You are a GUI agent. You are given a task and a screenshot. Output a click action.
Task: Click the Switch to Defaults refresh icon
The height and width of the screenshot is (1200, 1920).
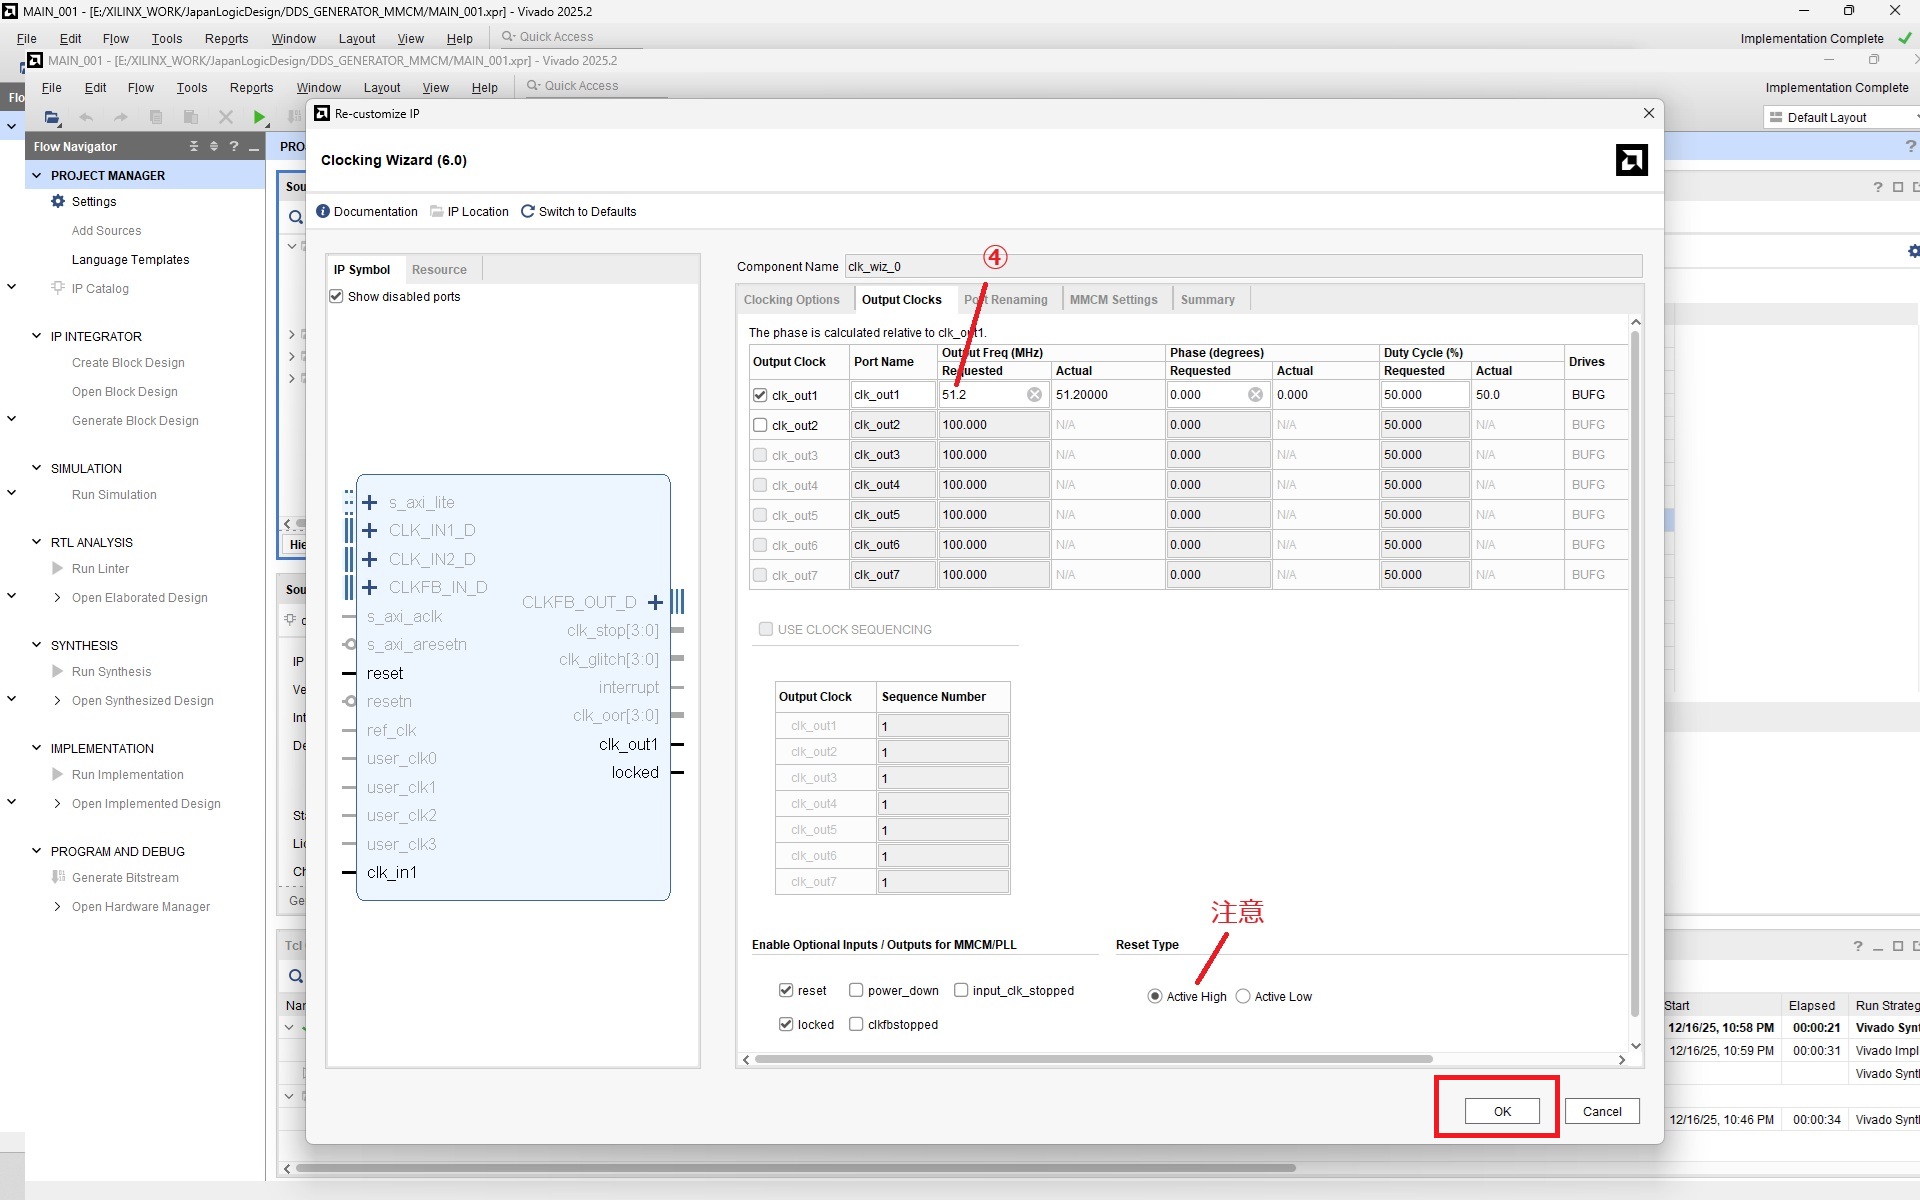(528, 211)
